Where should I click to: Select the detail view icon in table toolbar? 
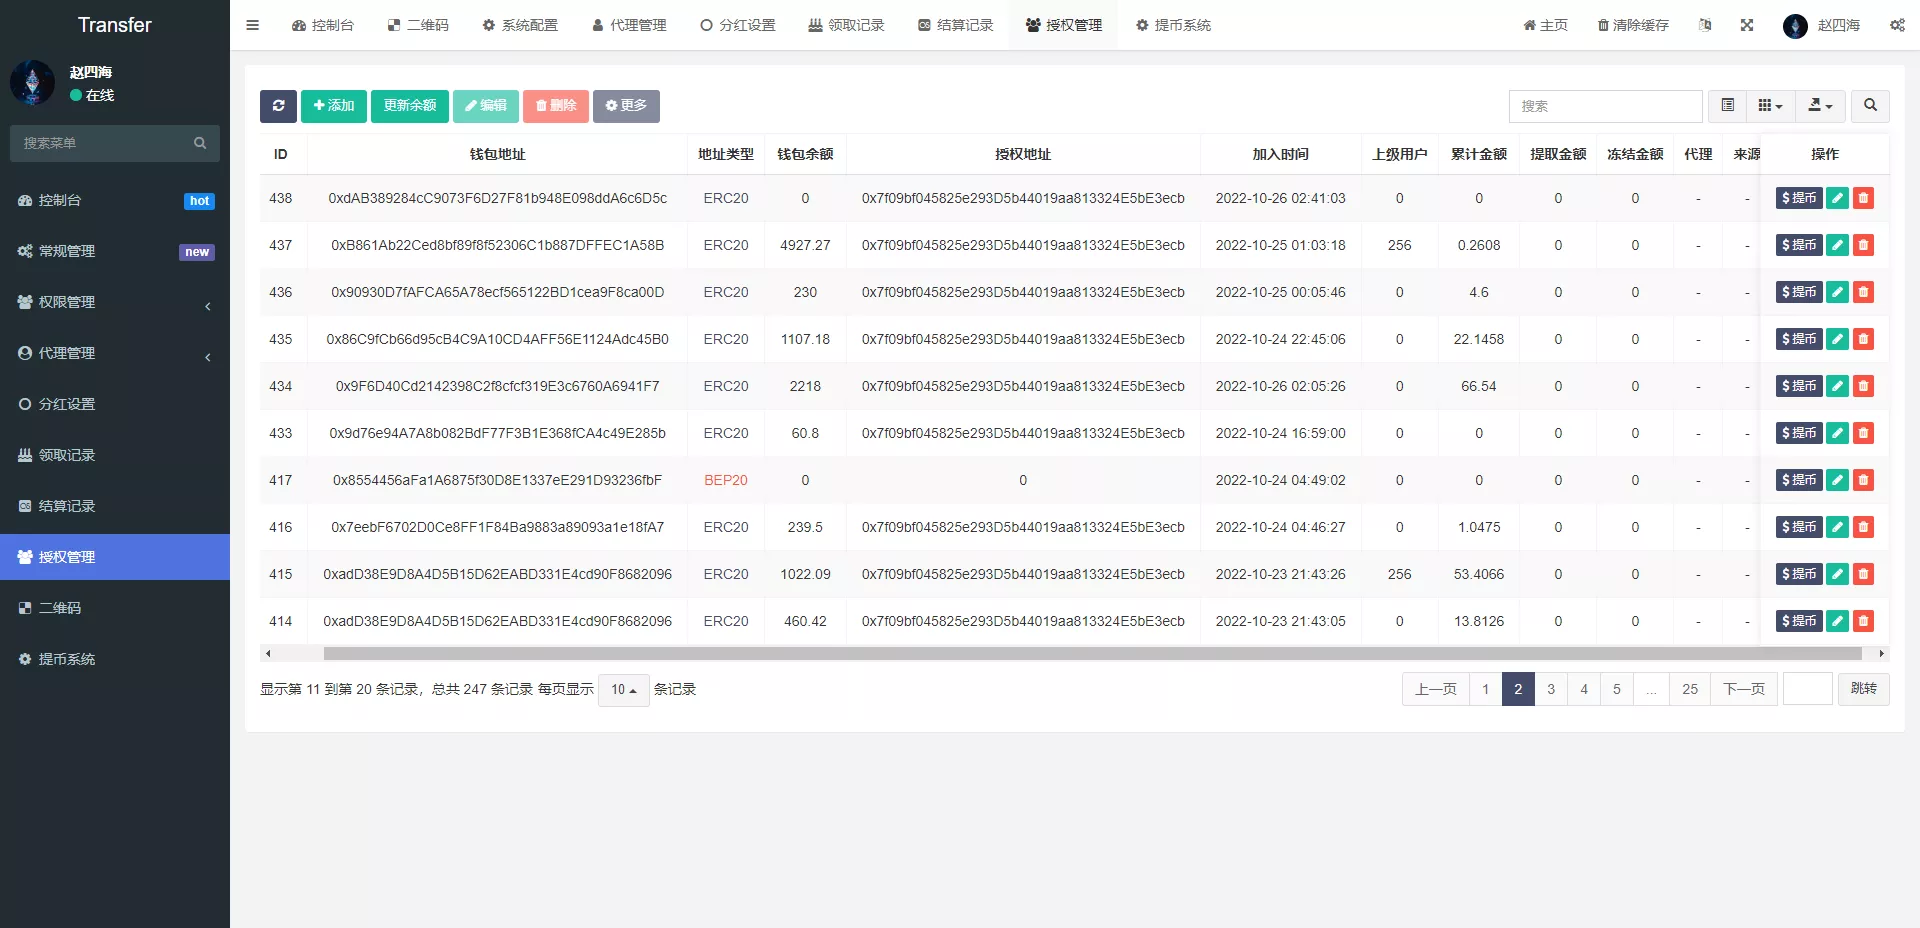(x=1726, y=106)
